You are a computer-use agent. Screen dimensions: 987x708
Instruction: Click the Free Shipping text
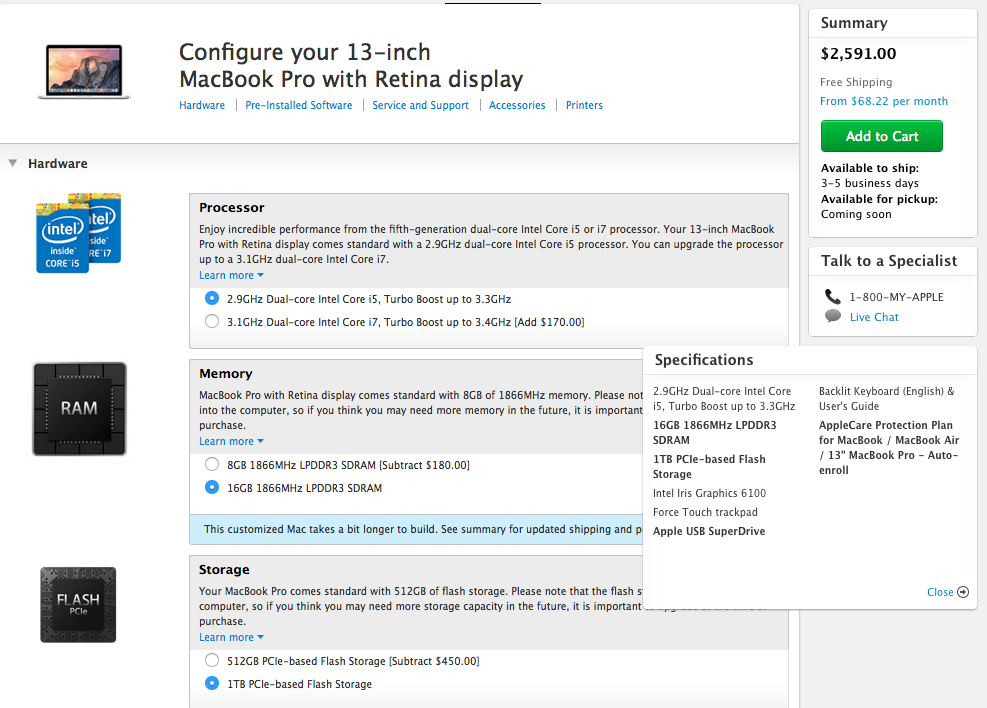tap(856, 82)
